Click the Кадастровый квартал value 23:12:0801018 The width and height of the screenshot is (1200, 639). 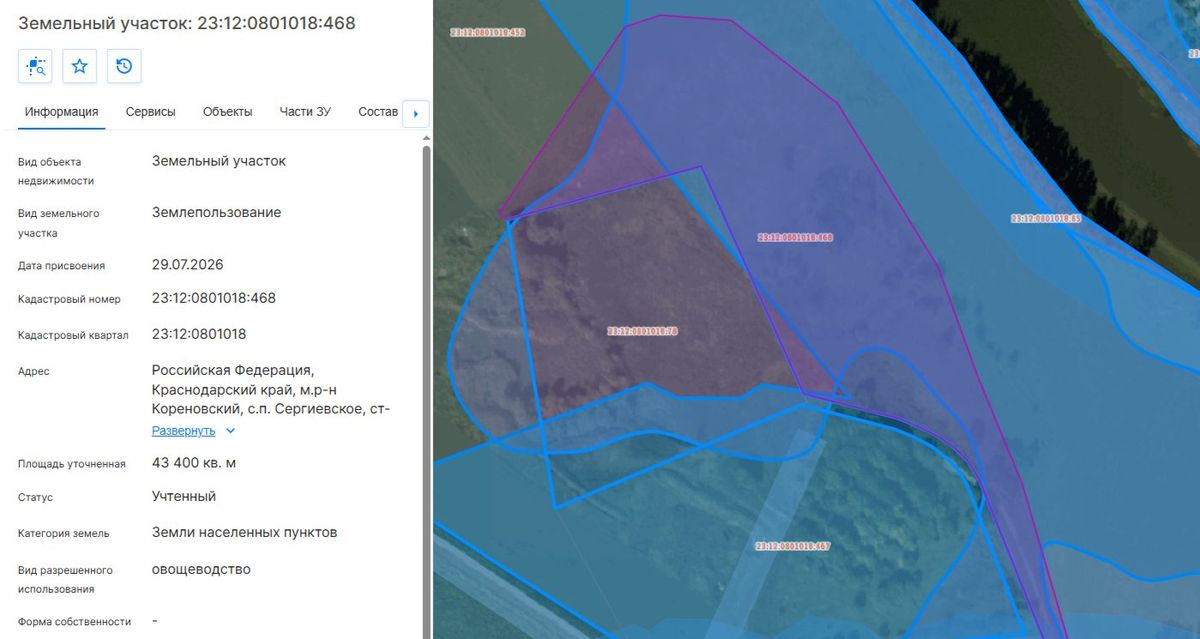[x=199, y=334]
